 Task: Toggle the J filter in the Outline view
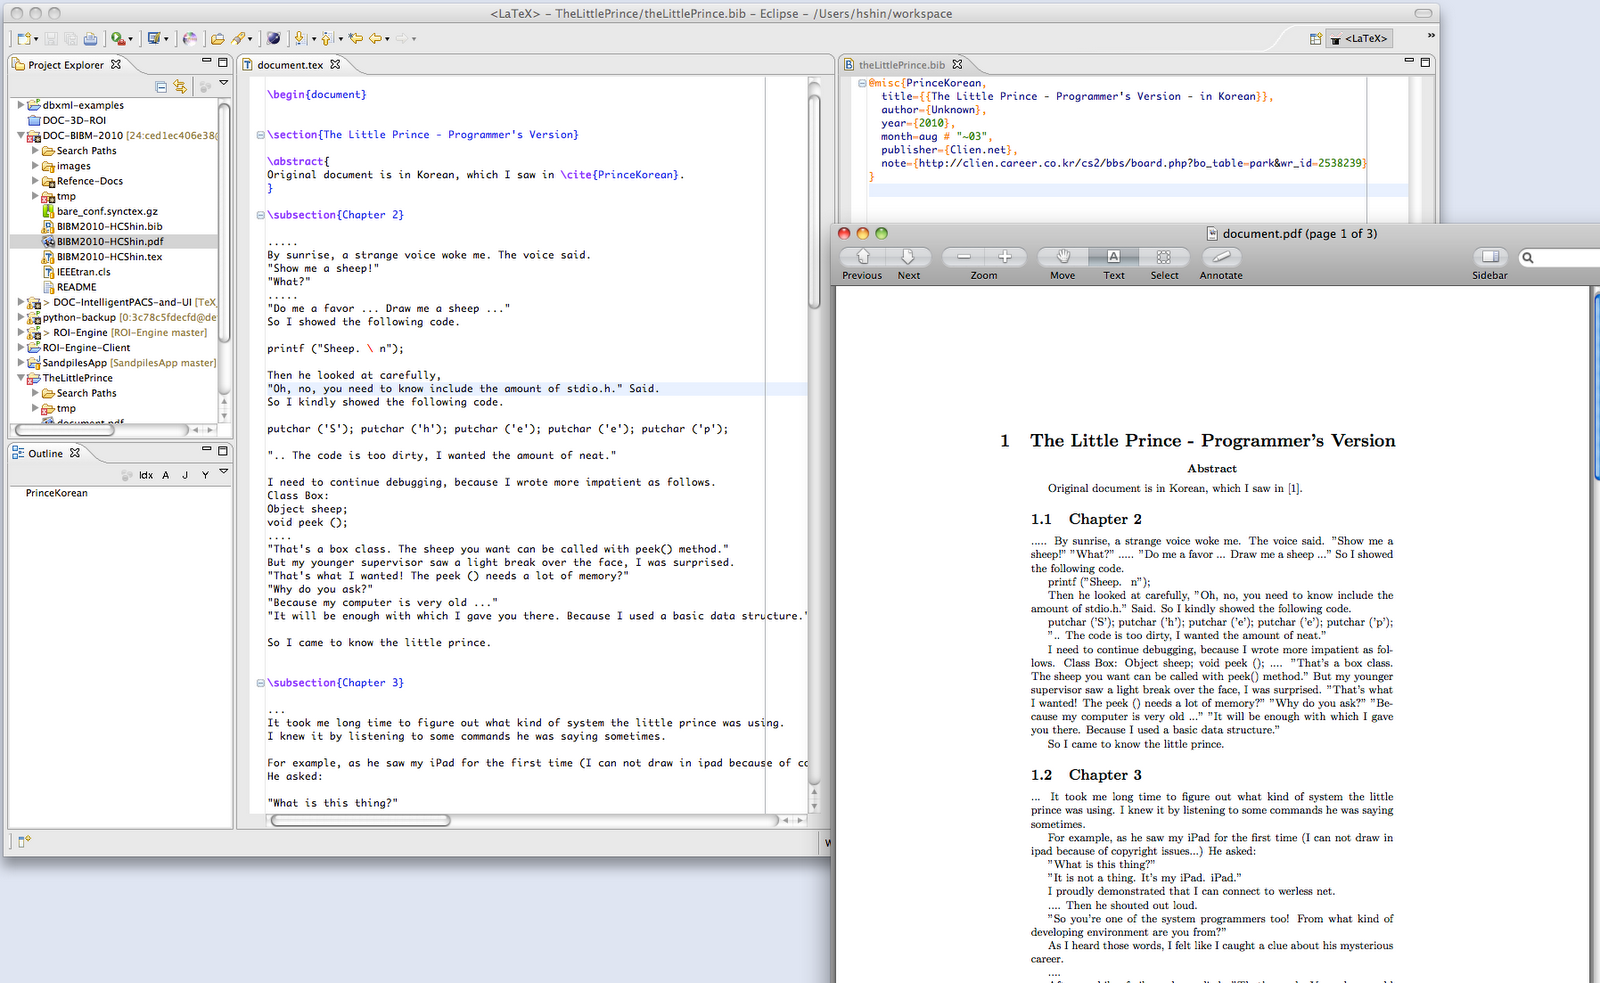[x=185, y=475]
